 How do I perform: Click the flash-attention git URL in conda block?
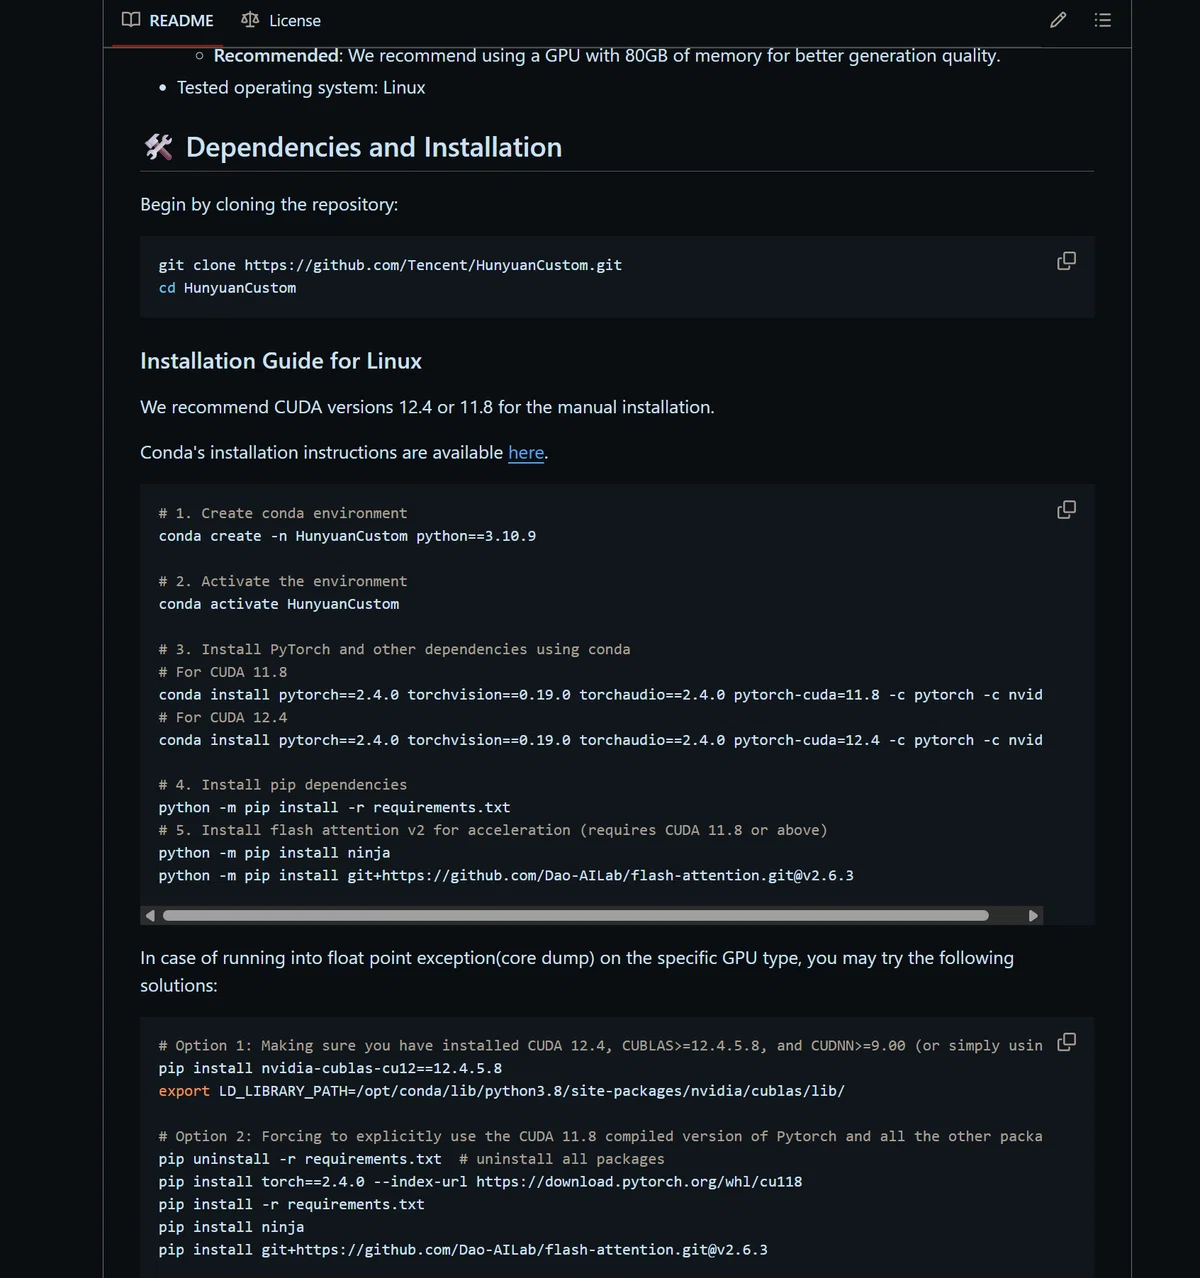point(600,876)
